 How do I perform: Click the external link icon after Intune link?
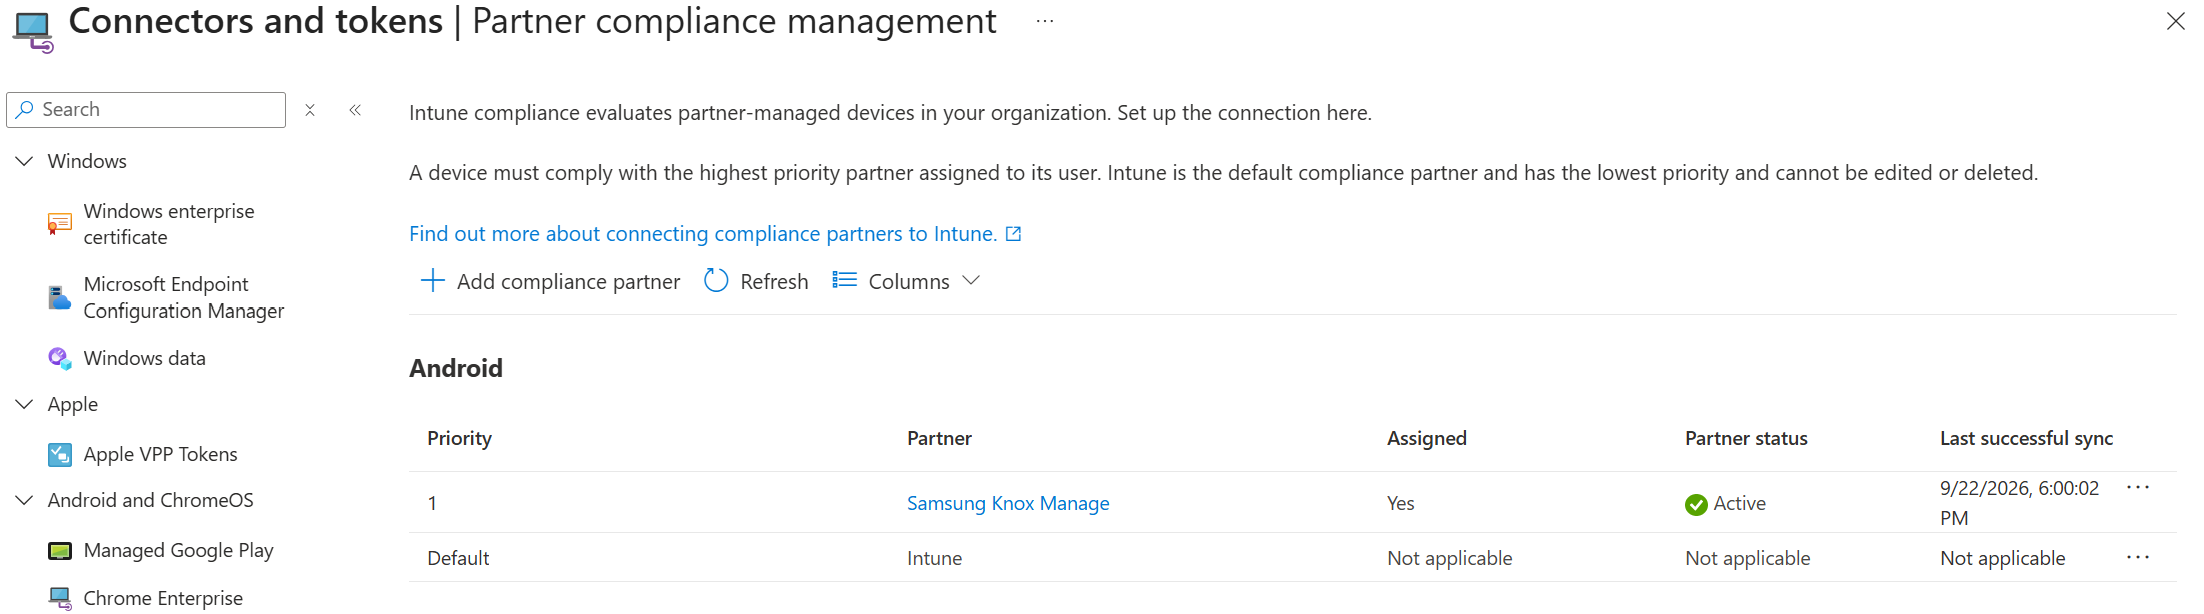(1013, 234)
